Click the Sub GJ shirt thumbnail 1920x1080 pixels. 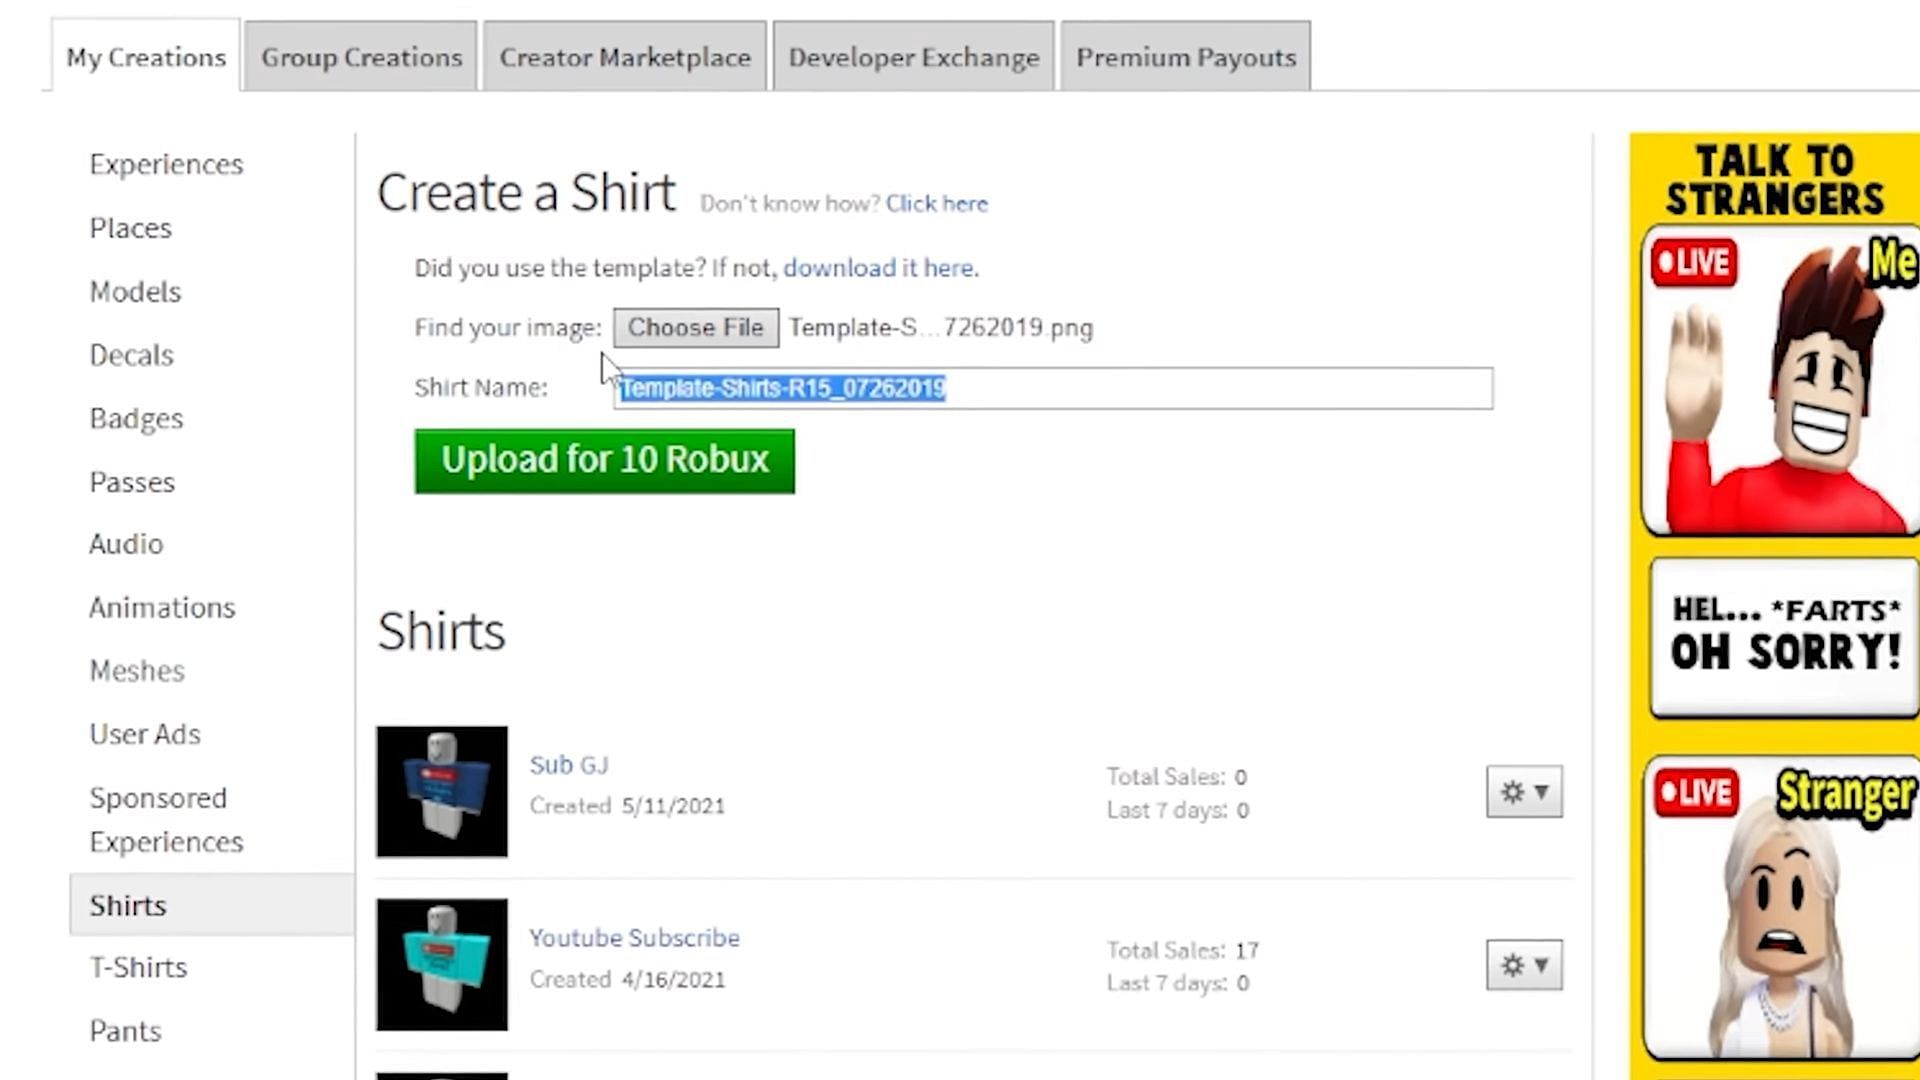click(442, 791)
